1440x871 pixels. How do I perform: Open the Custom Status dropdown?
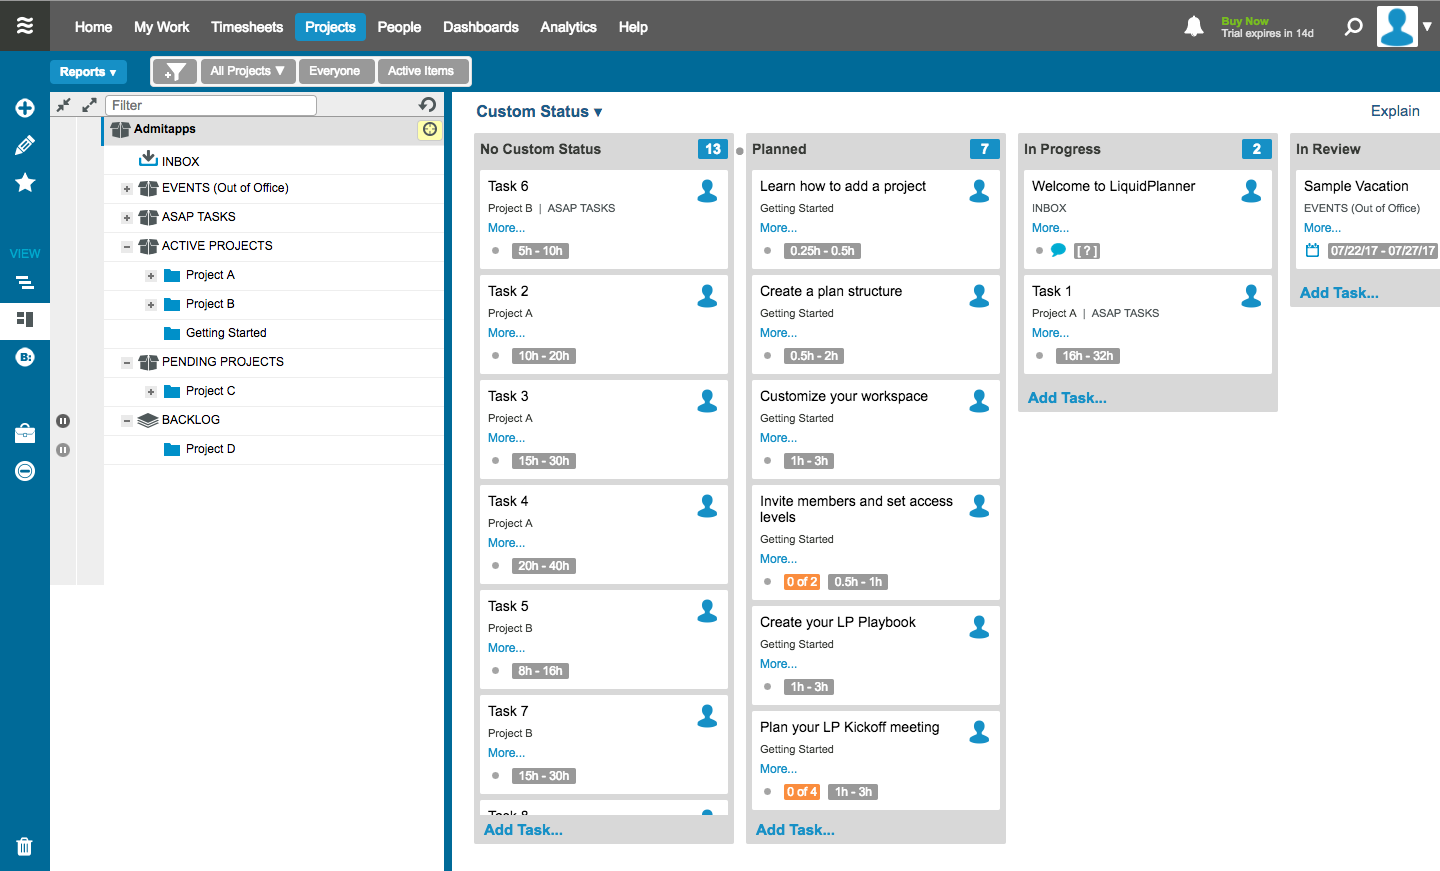point(539,111)
